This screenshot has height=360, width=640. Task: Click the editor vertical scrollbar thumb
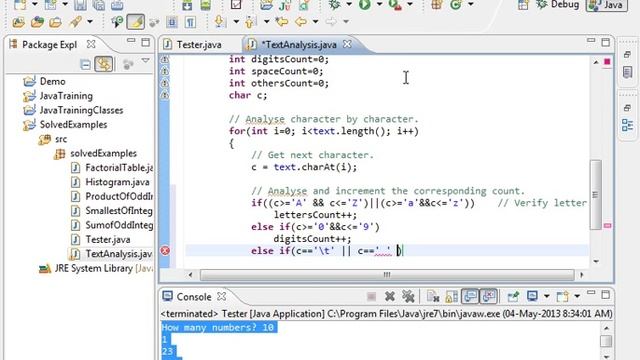coord(596,195)
